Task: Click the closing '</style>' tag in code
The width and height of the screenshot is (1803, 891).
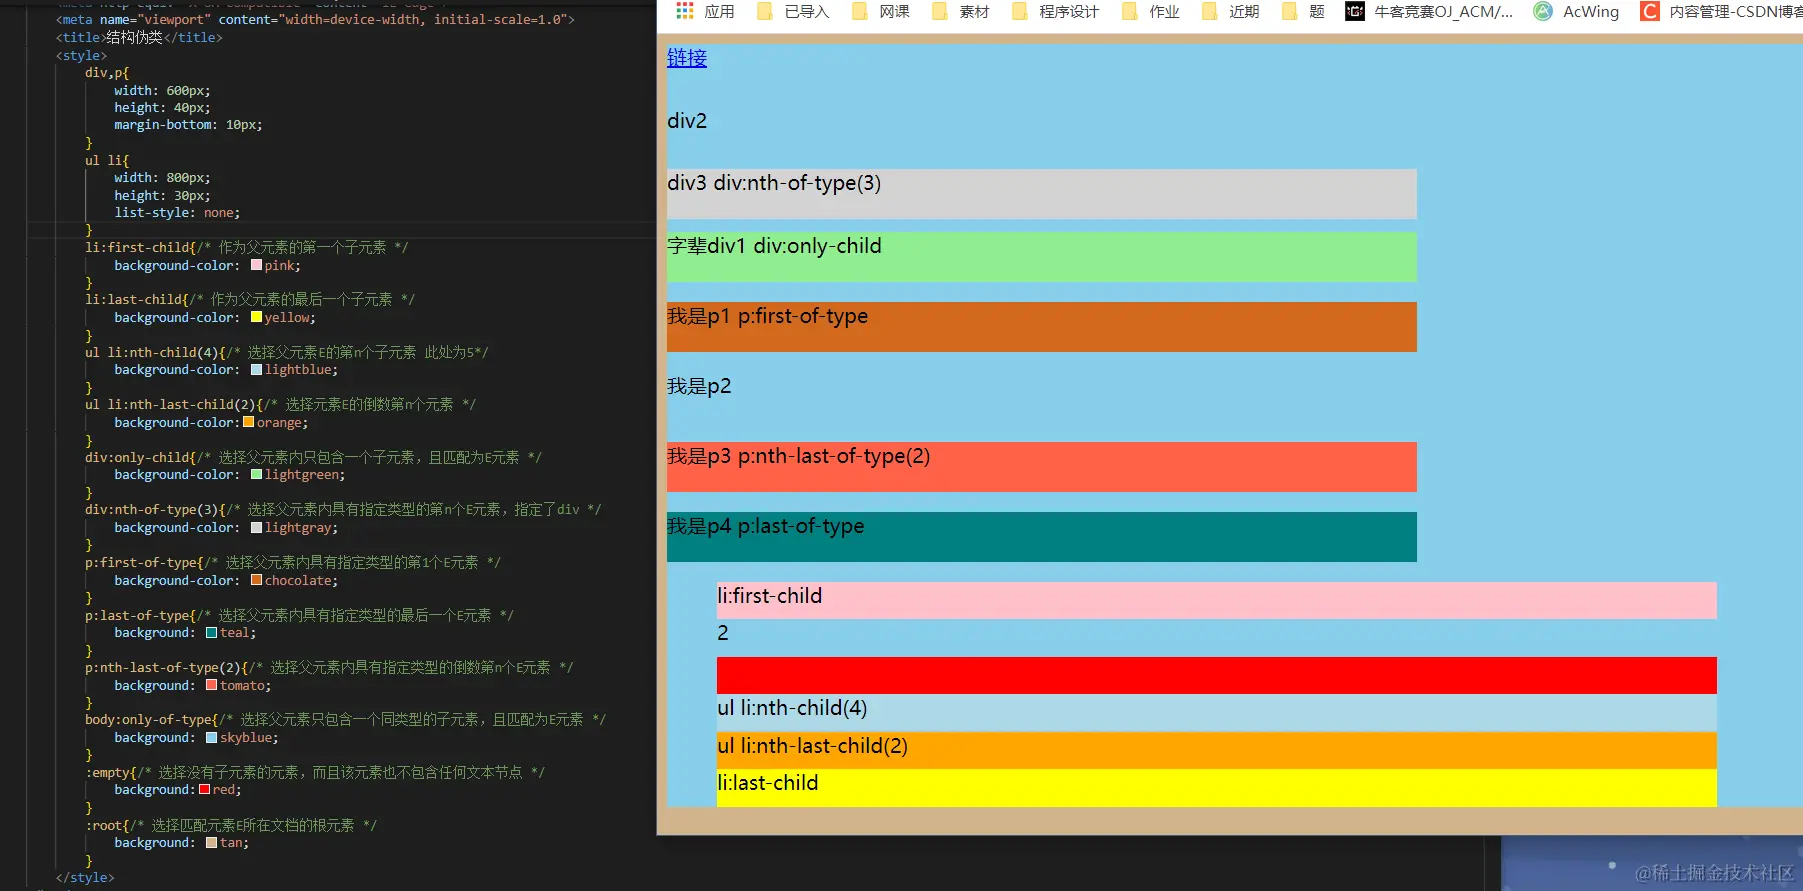Action: pos(85,877)
